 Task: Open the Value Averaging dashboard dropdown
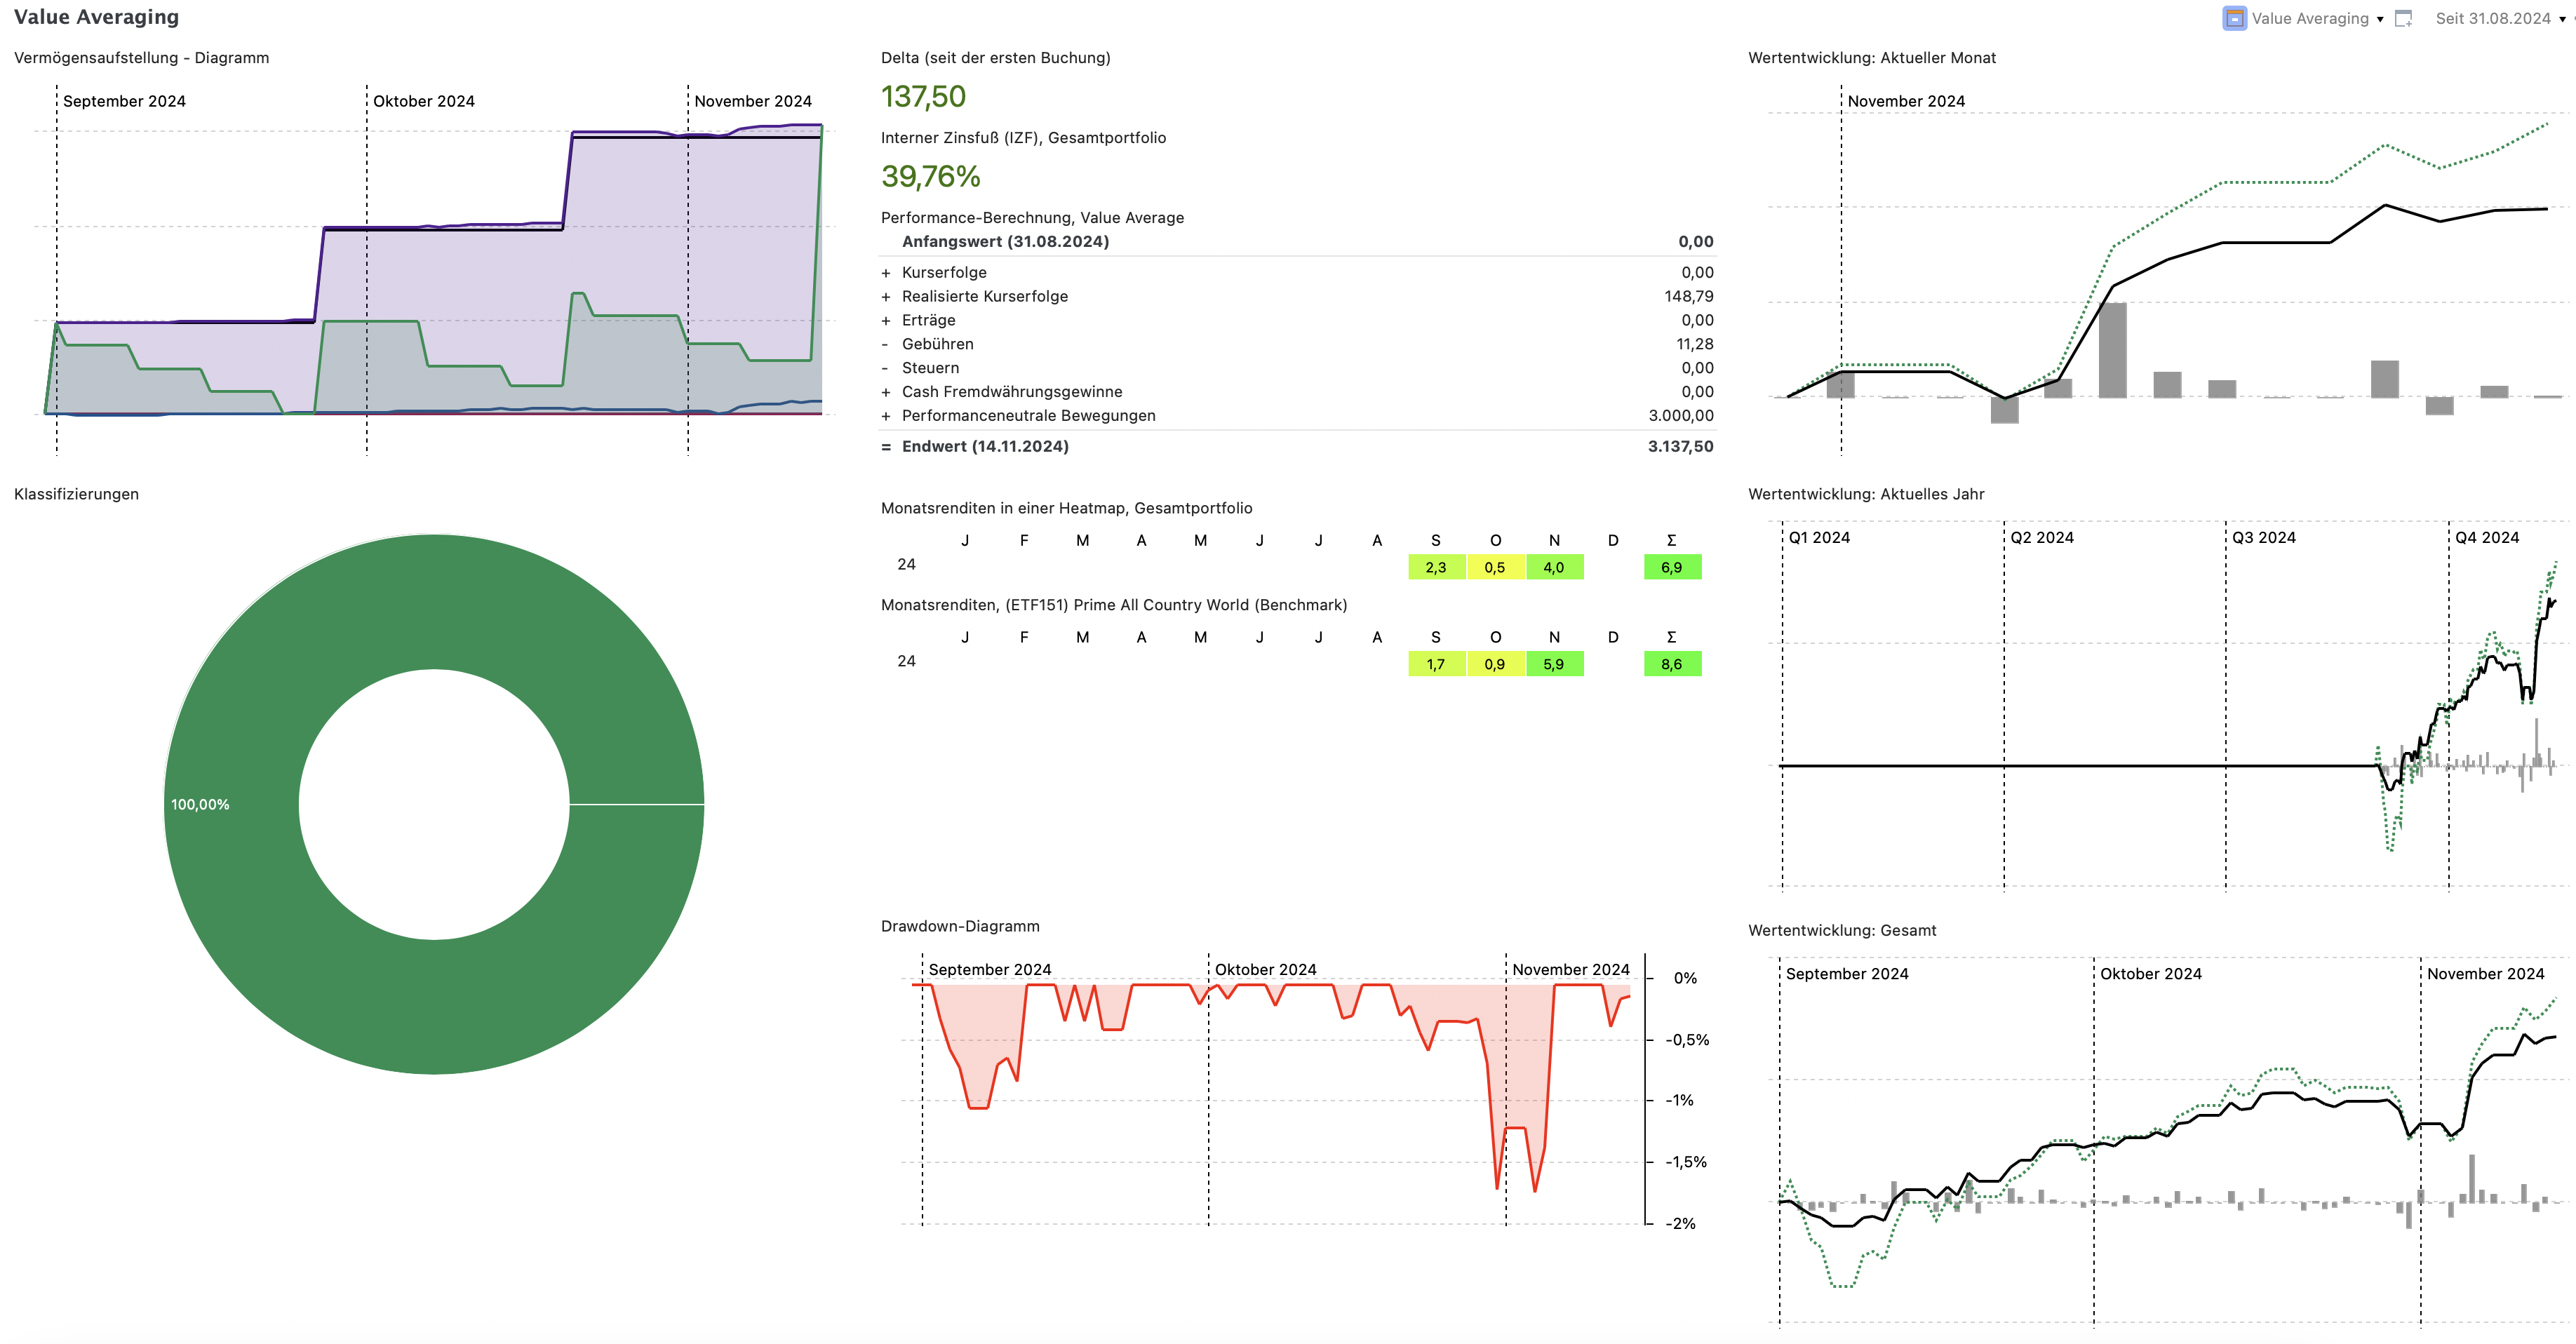[x=2380, y=19]
